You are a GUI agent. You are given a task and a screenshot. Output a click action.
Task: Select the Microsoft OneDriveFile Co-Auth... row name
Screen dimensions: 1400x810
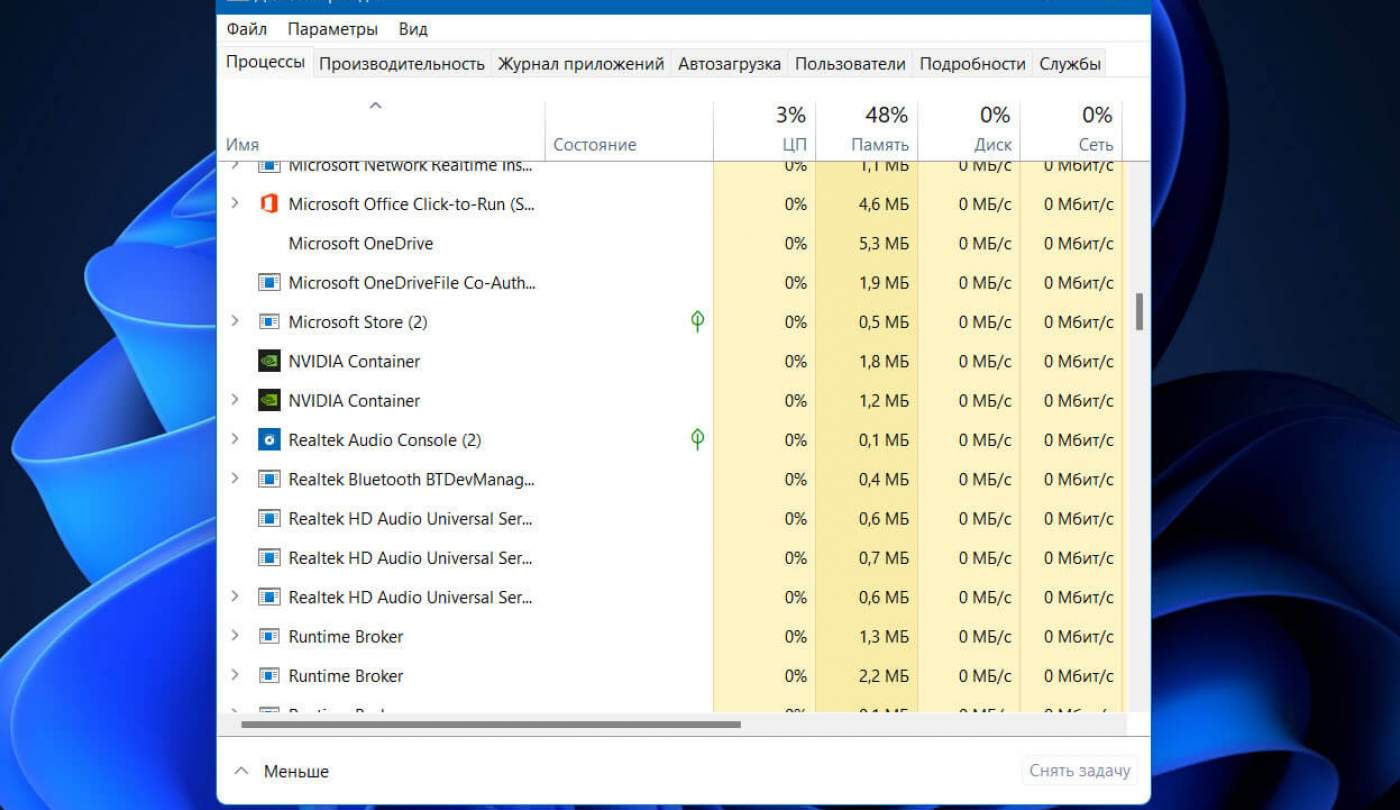pyautogui.click(x=412, y=283)
